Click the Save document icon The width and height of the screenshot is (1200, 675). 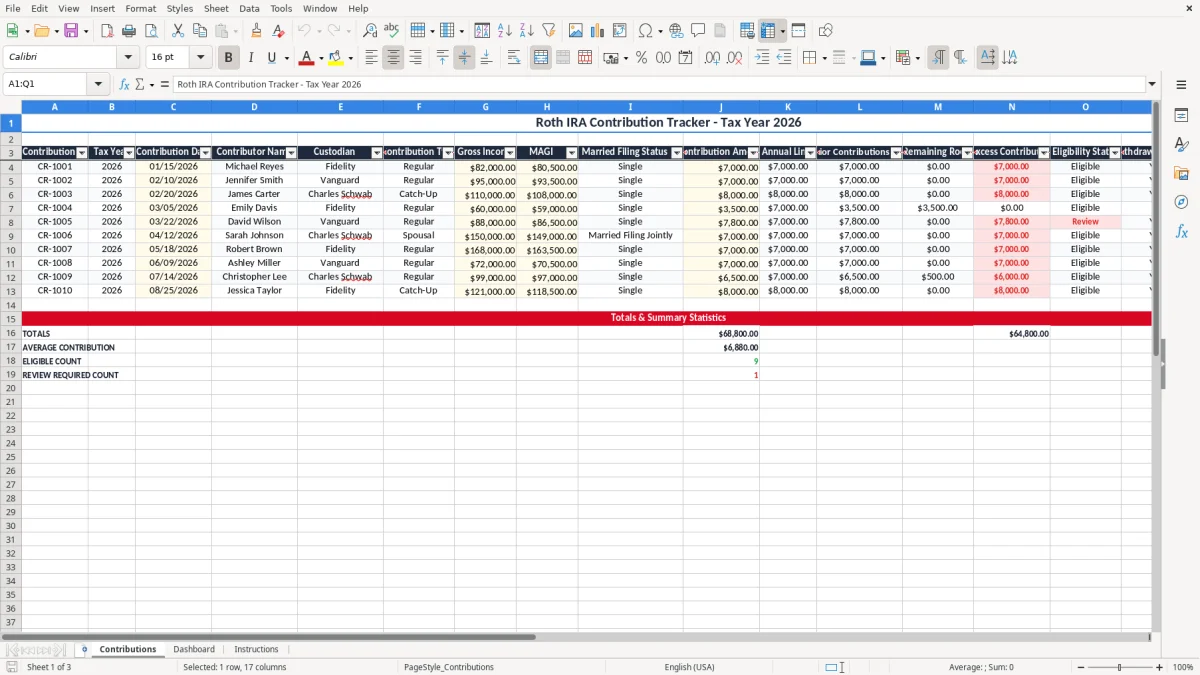tap(71, 31)
